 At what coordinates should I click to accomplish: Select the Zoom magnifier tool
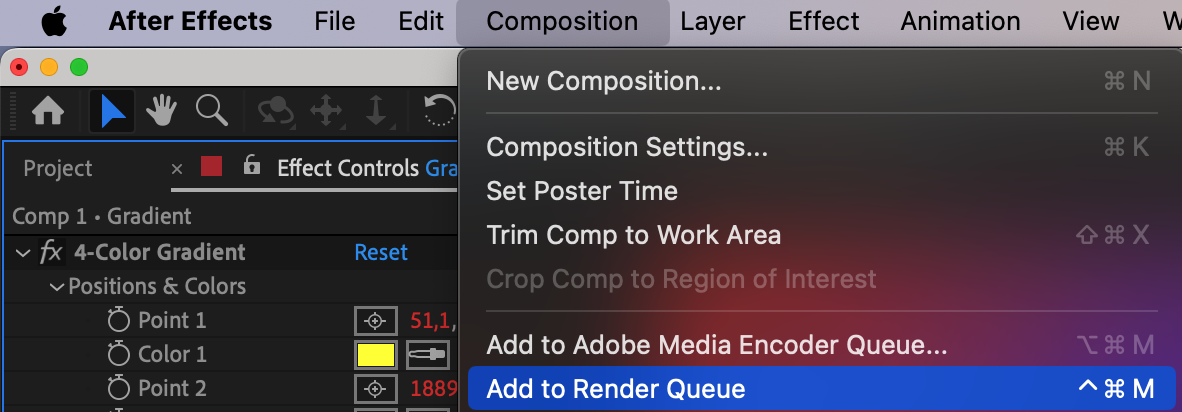coord(211,111)
